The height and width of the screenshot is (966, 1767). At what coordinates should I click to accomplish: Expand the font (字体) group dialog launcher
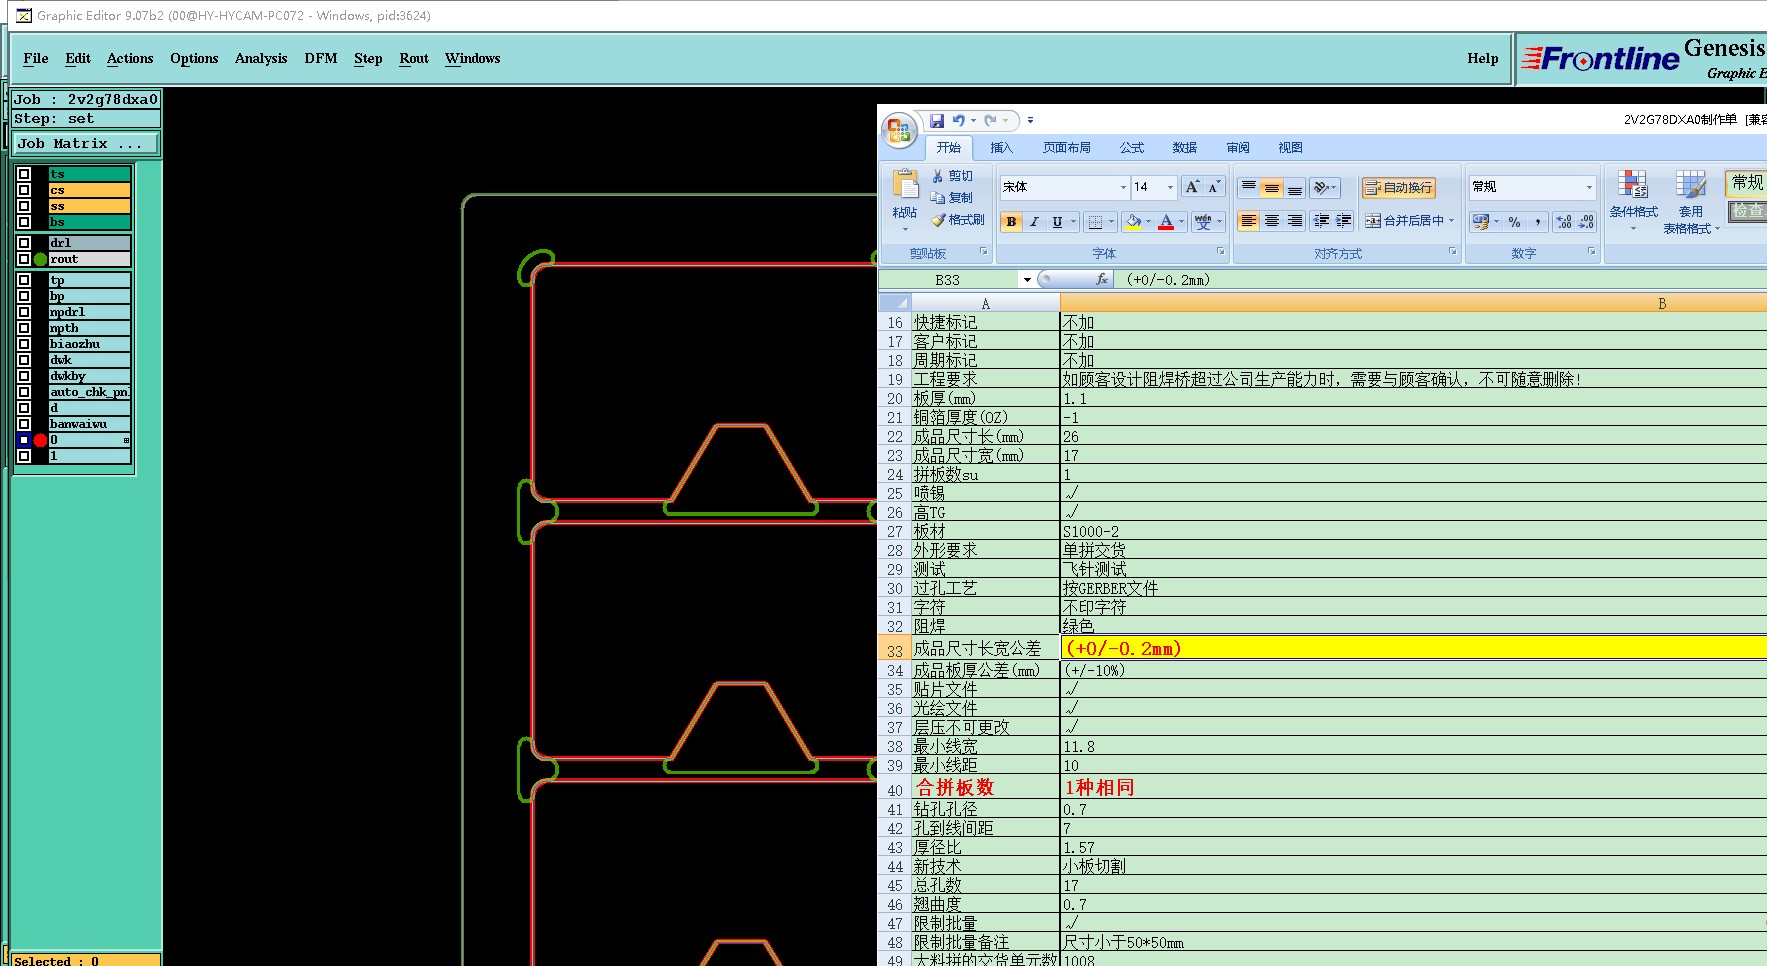pos(1220,252)
